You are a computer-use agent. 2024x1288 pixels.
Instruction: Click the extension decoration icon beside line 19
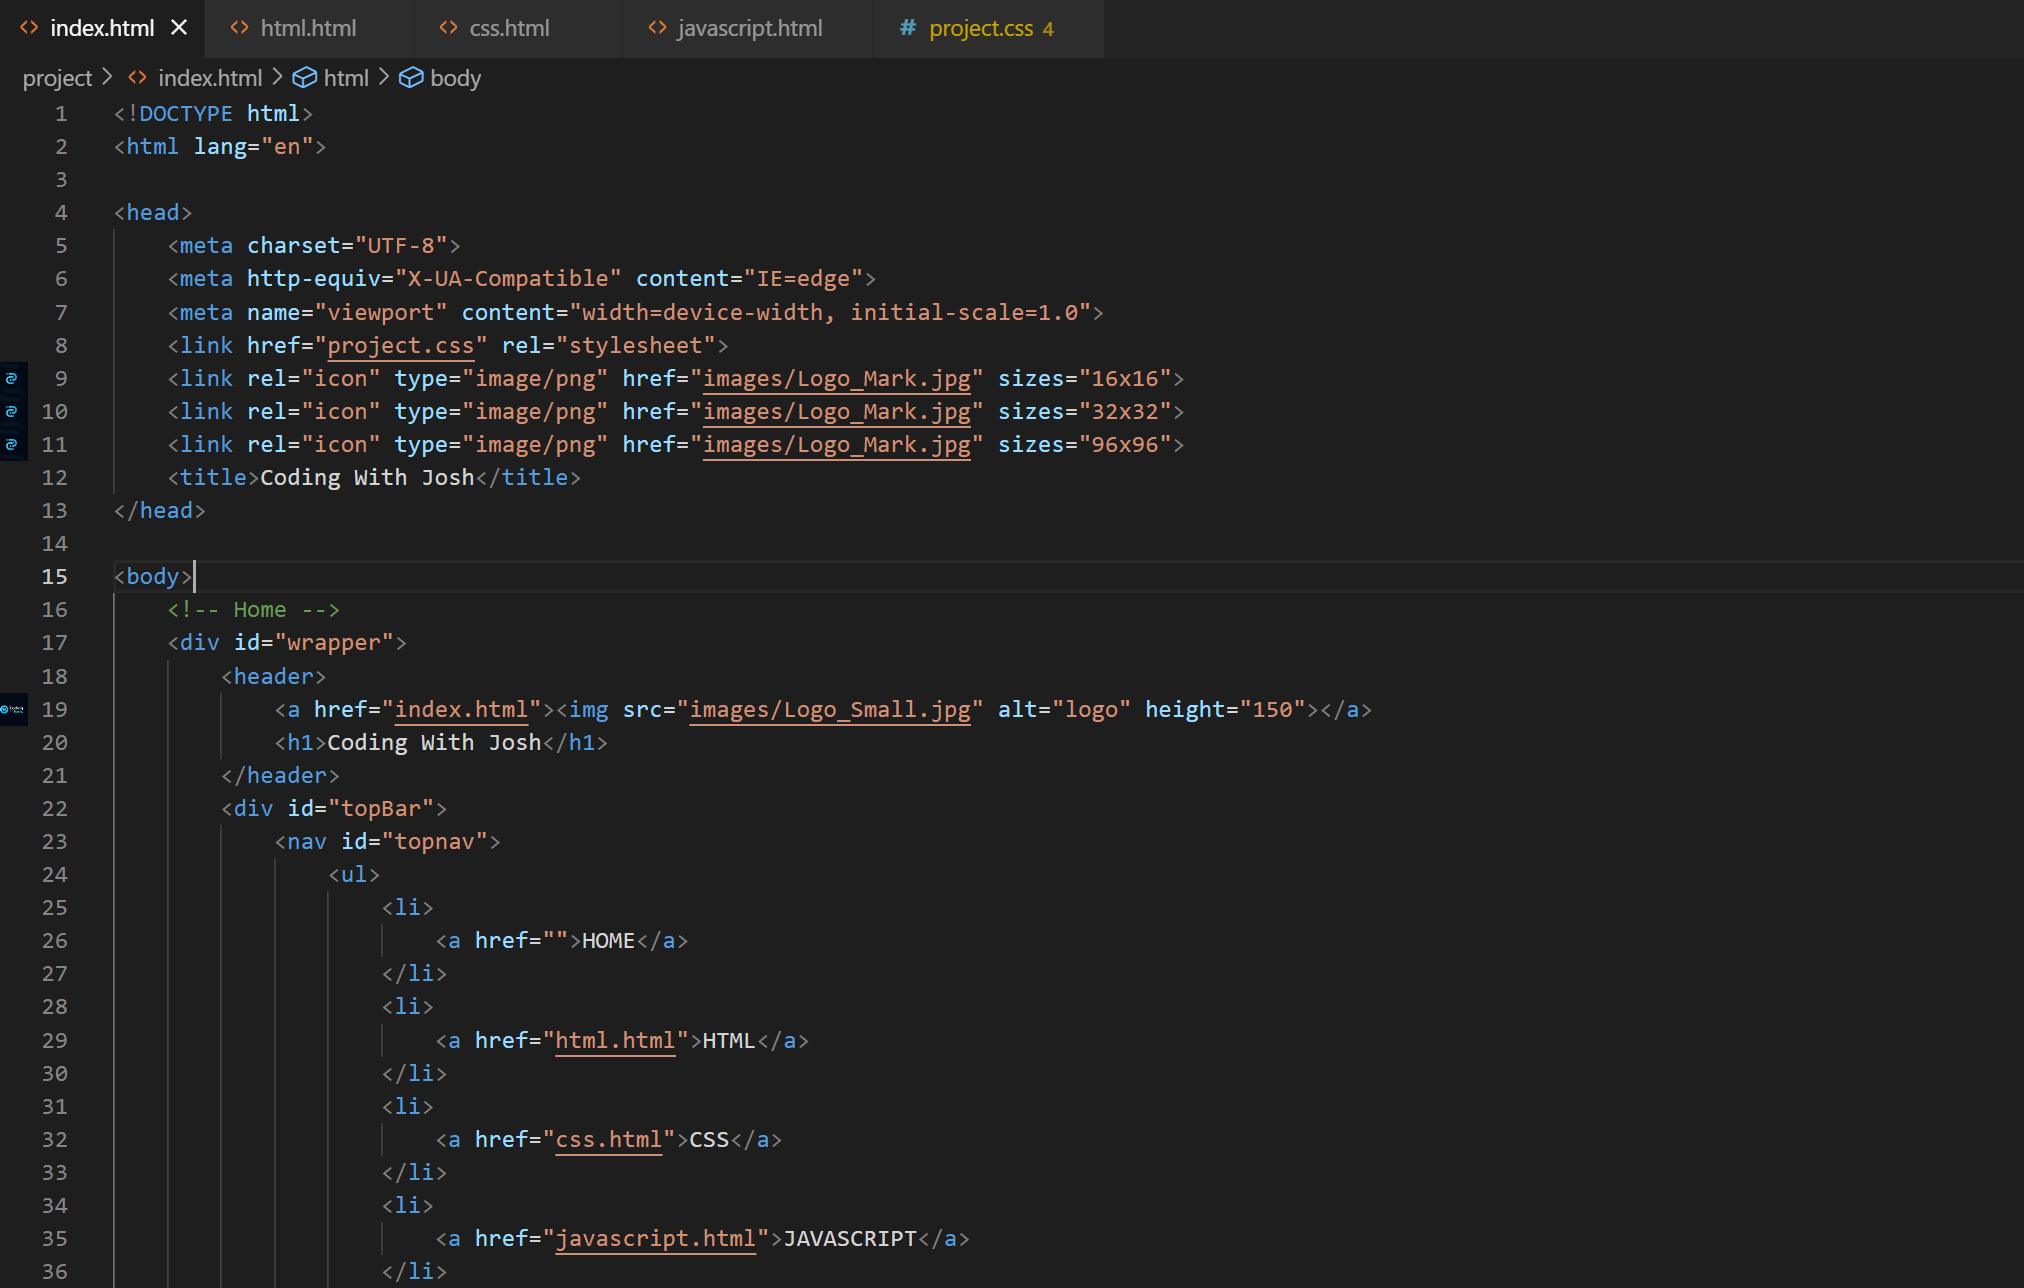[13, 710]
